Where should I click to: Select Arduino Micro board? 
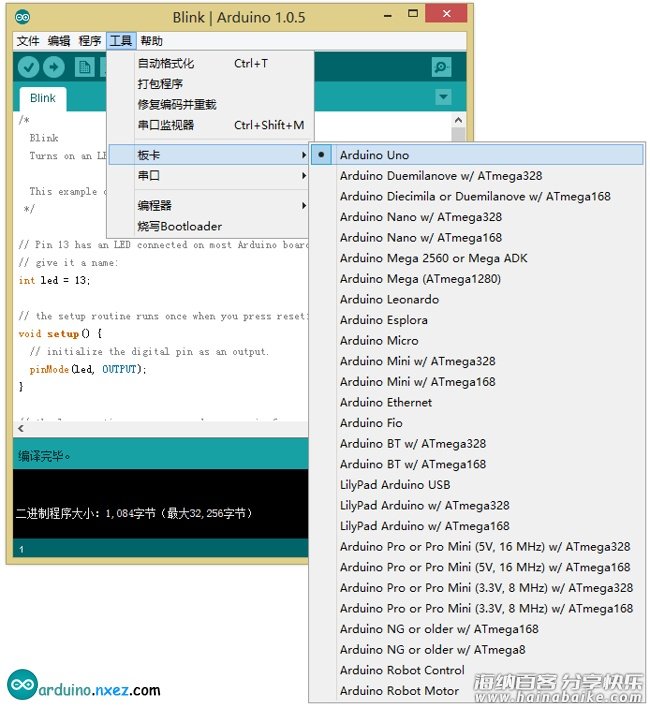pos(478,340)
